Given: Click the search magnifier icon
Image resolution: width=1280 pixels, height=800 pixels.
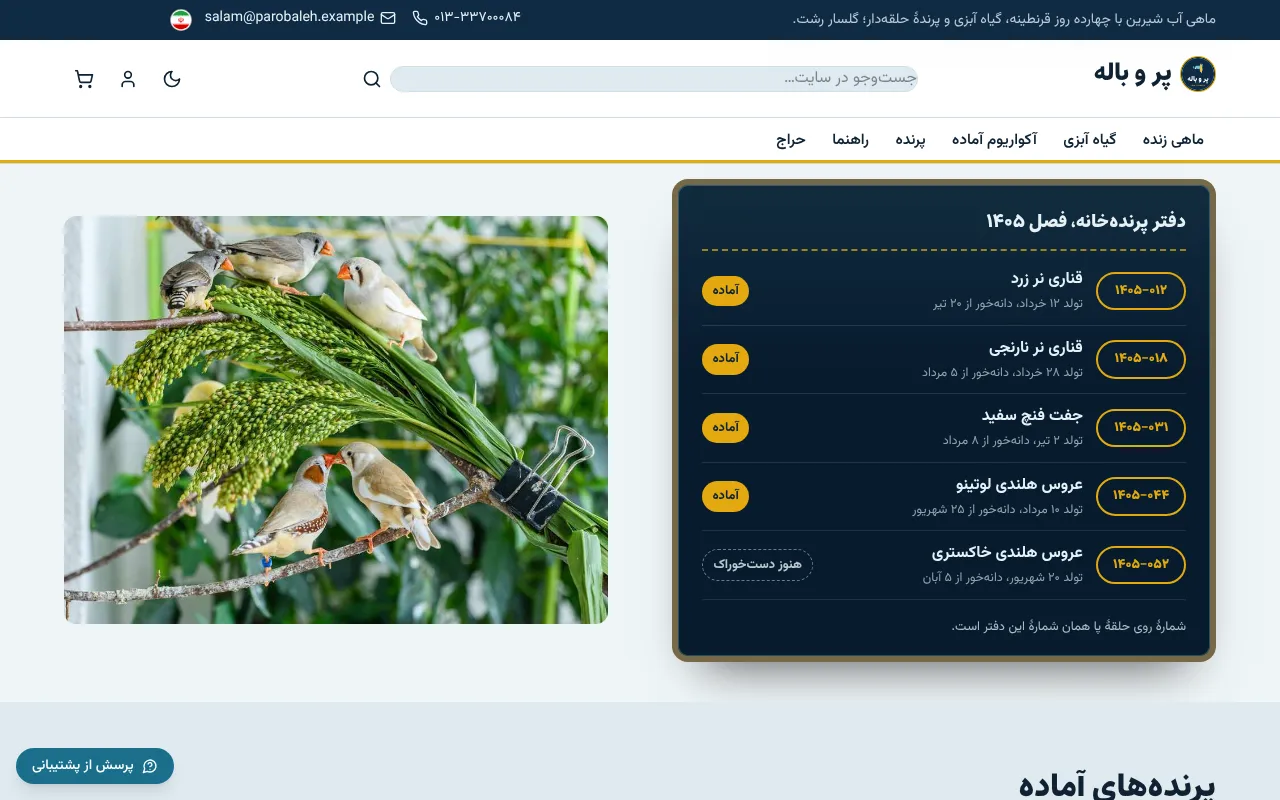Looking at the screenshot, I should pyautogui.click(x=372, y=79).
